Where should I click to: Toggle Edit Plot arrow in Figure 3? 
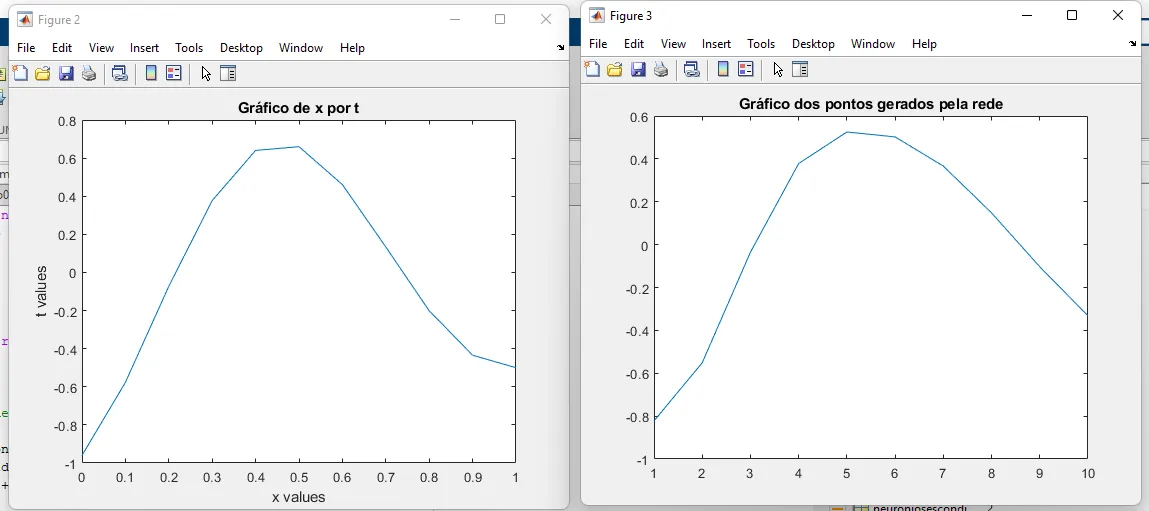click(x=778, y=69)
